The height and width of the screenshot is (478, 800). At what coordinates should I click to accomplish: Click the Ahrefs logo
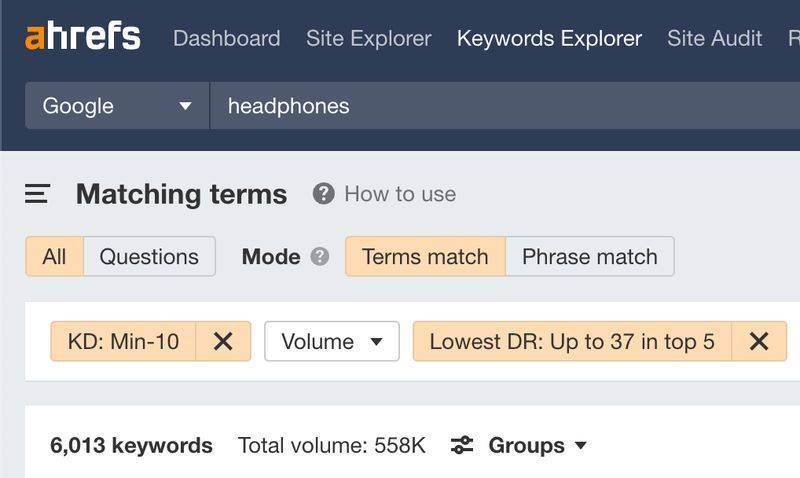pyautogui.click(x=83, y=38)
